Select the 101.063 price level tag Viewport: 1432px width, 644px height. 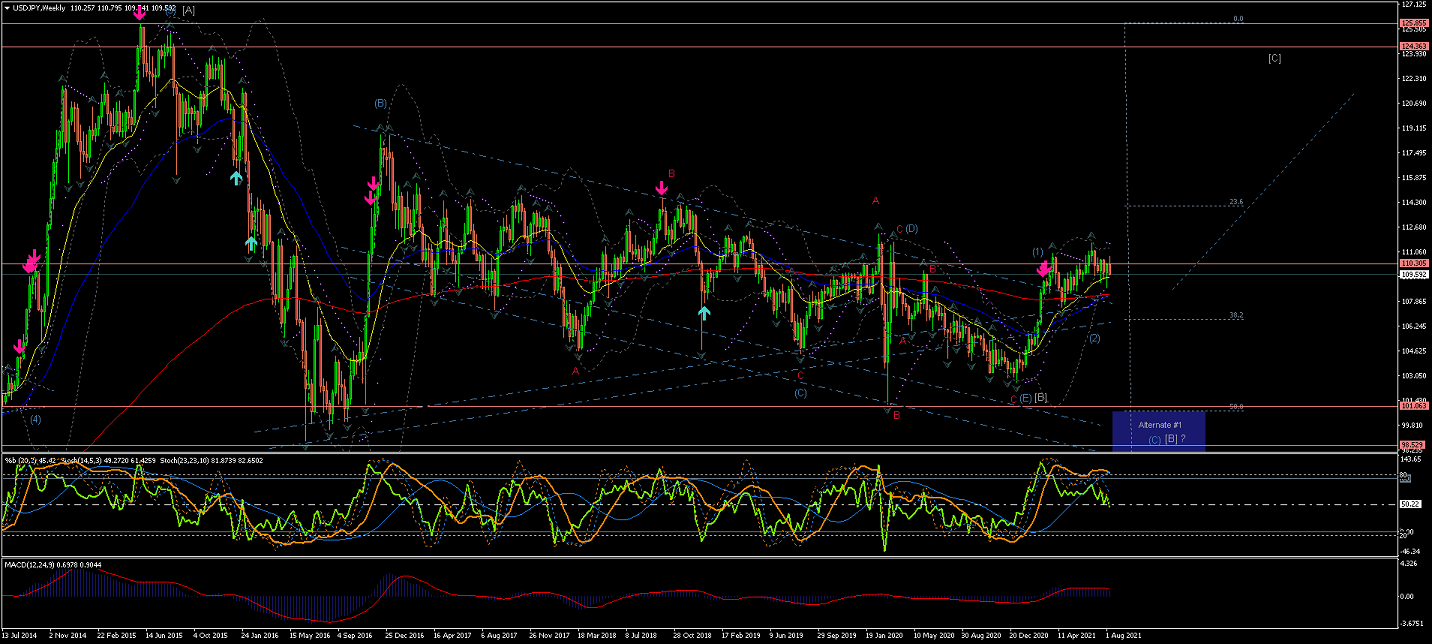1412,406
